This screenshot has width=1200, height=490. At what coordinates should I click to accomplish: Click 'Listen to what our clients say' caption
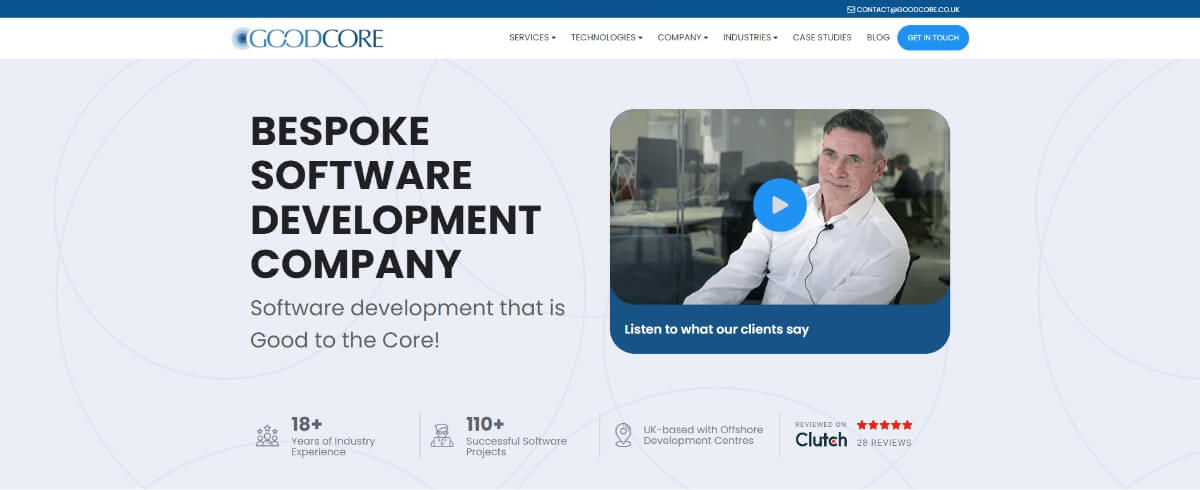pos(716,329)
